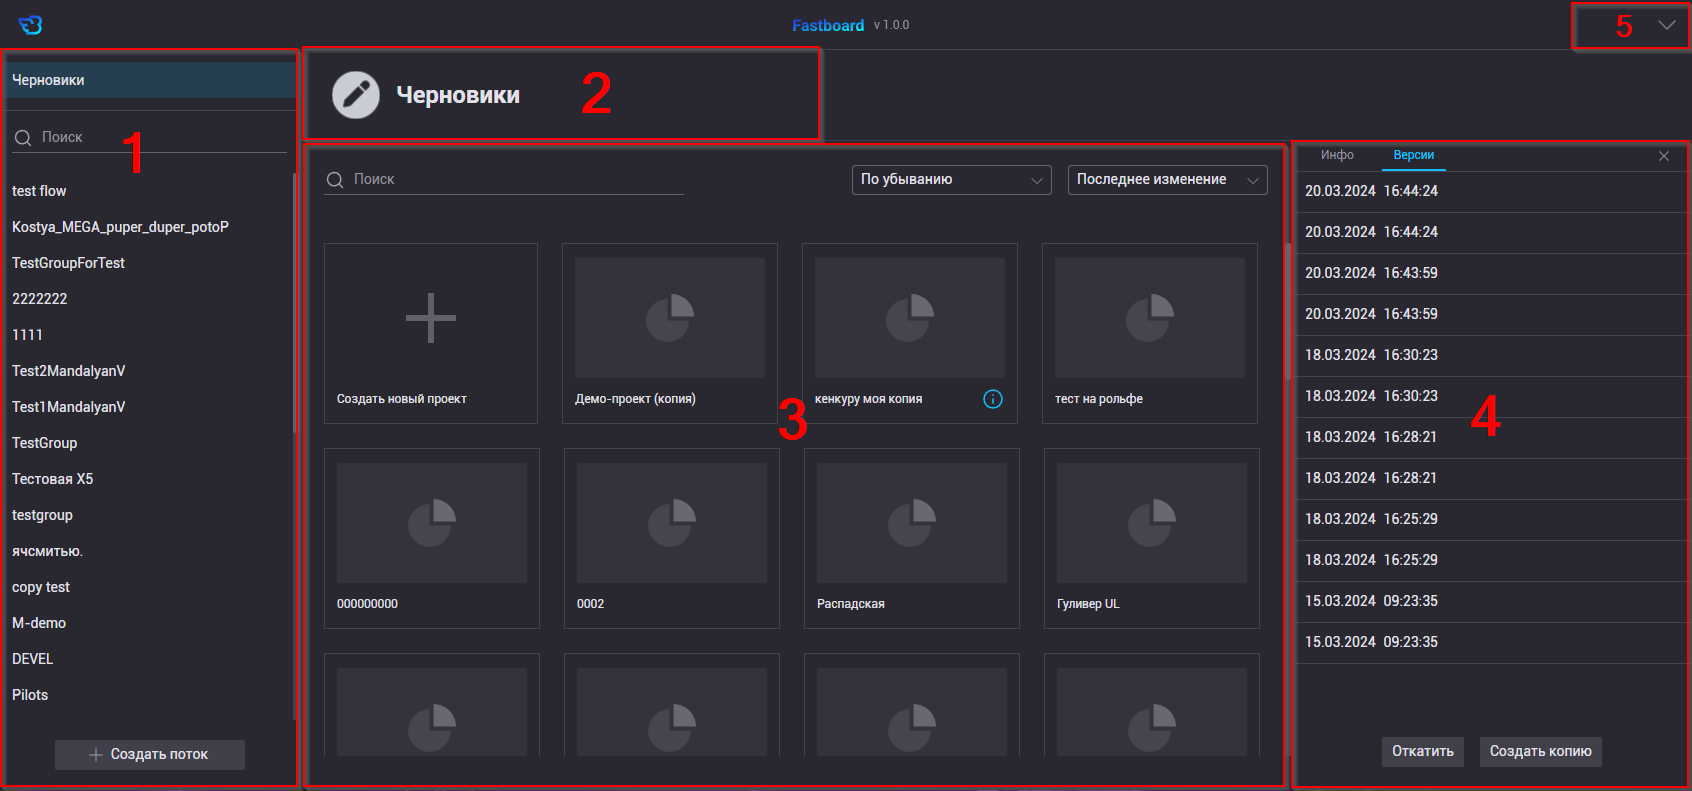Open the тест на рольфе project thumbnail

[1150, 318]
